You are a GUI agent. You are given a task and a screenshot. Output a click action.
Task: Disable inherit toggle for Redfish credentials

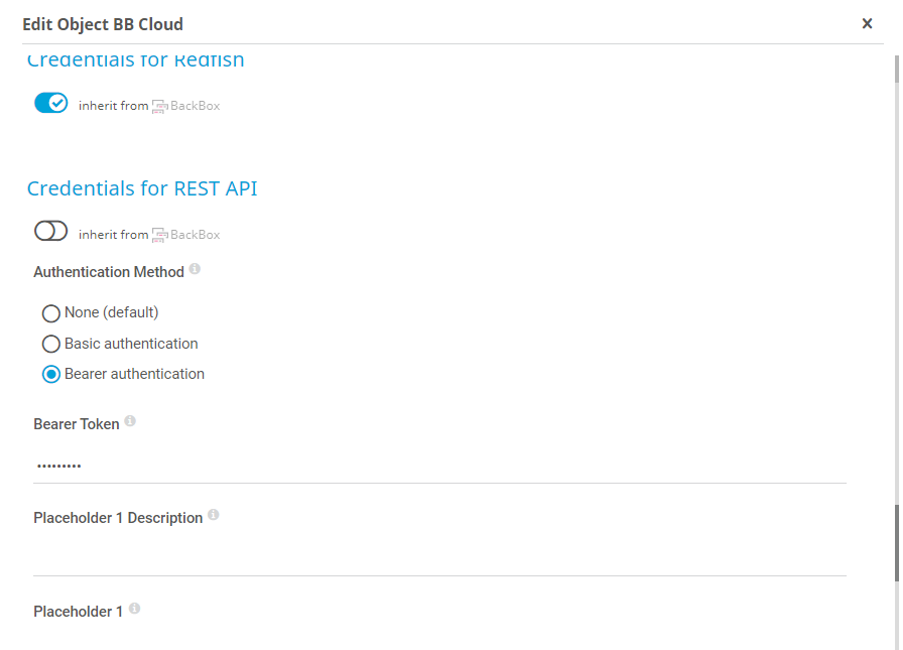pos(50,103)
